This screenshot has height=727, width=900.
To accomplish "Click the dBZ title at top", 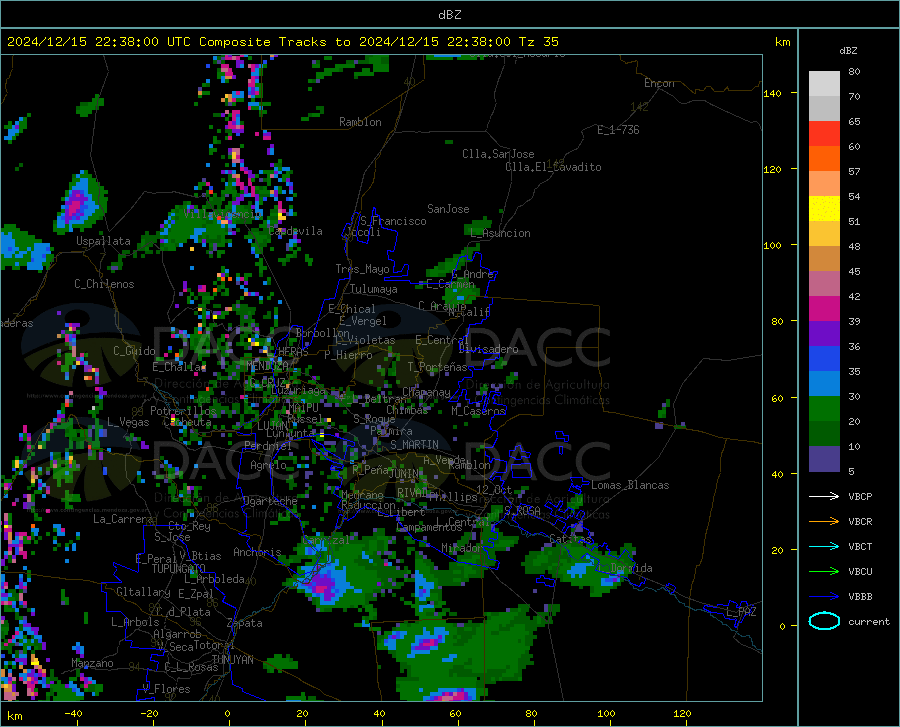I will (449, 15).
